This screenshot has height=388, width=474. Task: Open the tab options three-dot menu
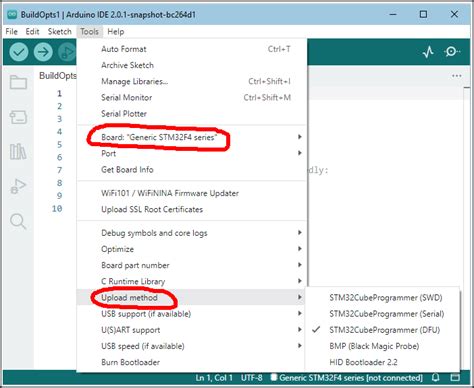(x=456, y=76)
